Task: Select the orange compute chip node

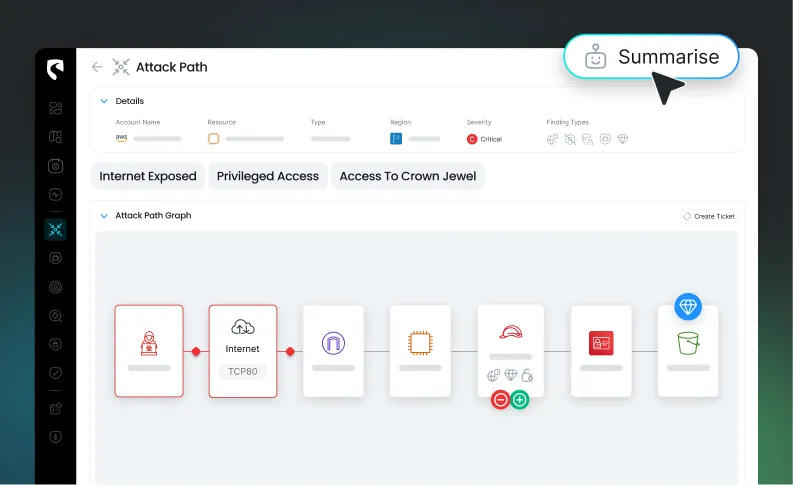Action: [420, 351]
